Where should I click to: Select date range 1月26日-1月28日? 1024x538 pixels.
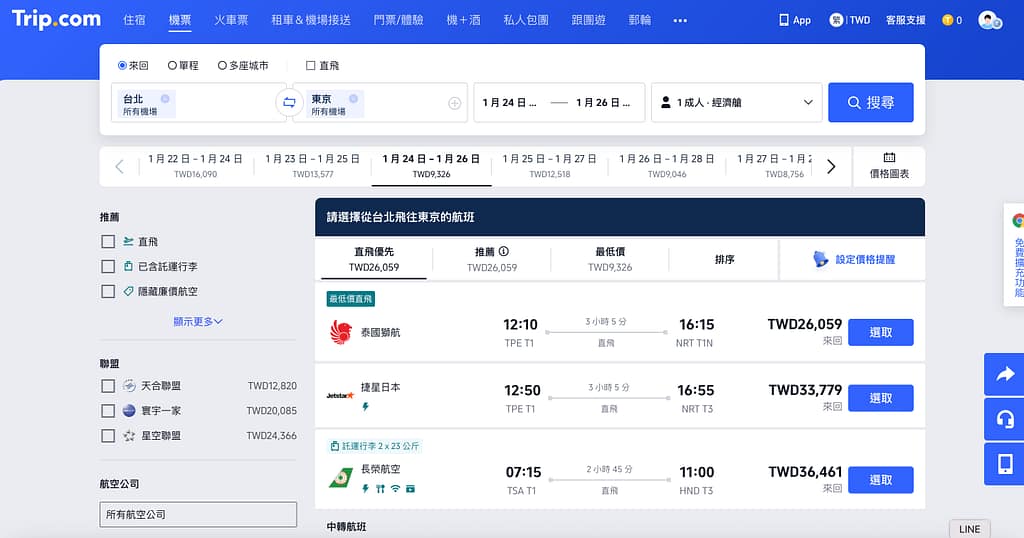coord(667,166)
